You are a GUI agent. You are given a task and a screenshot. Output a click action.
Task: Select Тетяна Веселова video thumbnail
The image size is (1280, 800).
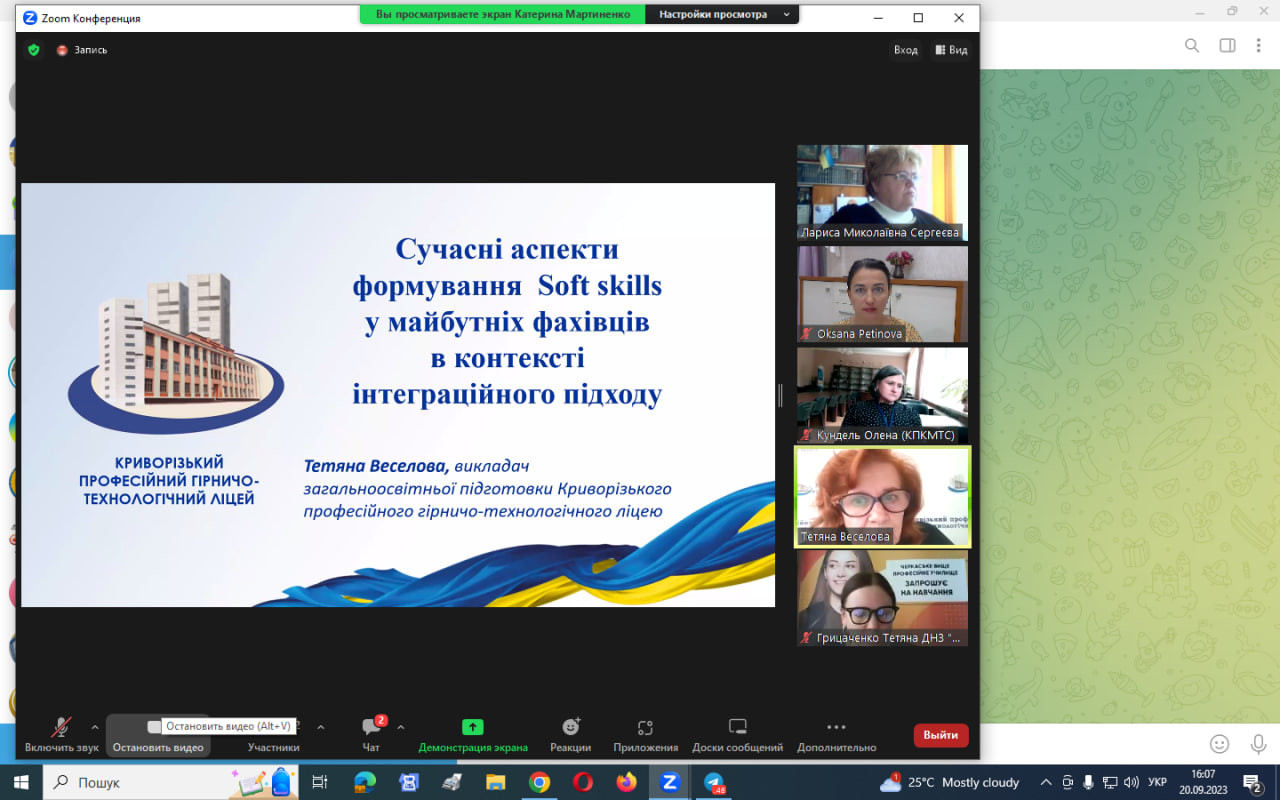(x=882, y=497)
